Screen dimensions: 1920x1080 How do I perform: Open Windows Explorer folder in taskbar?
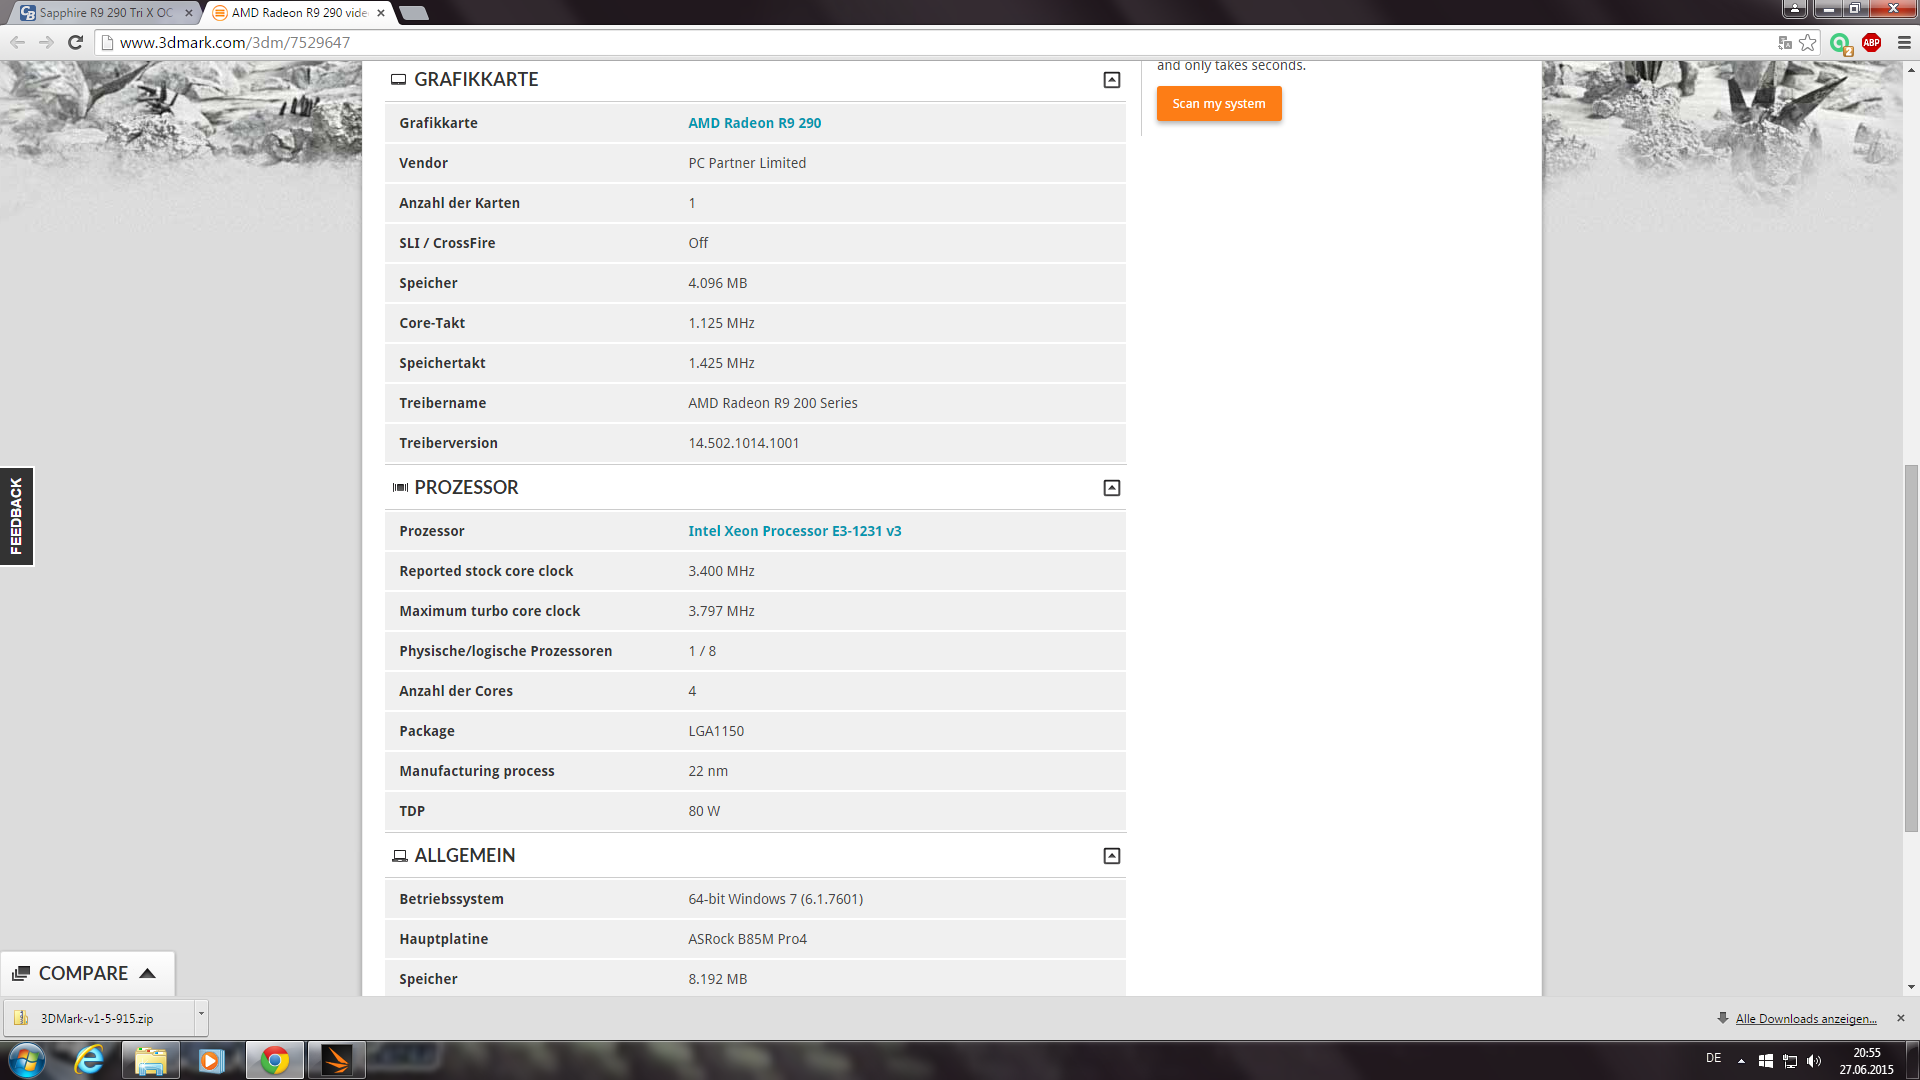pos(151,1060)
